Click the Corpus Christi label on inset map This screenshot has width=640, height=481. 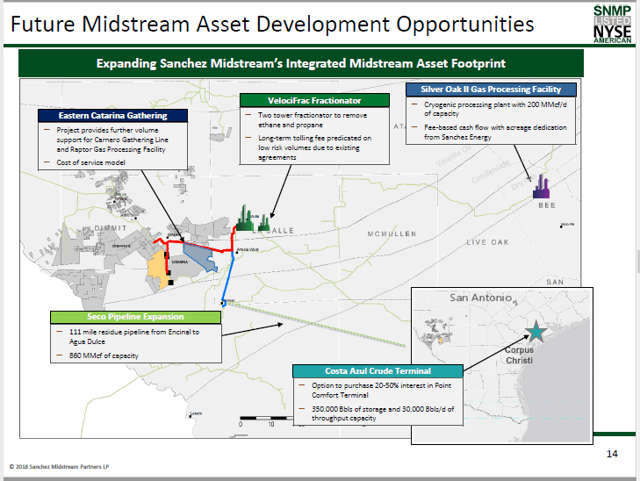click(519, 355)
